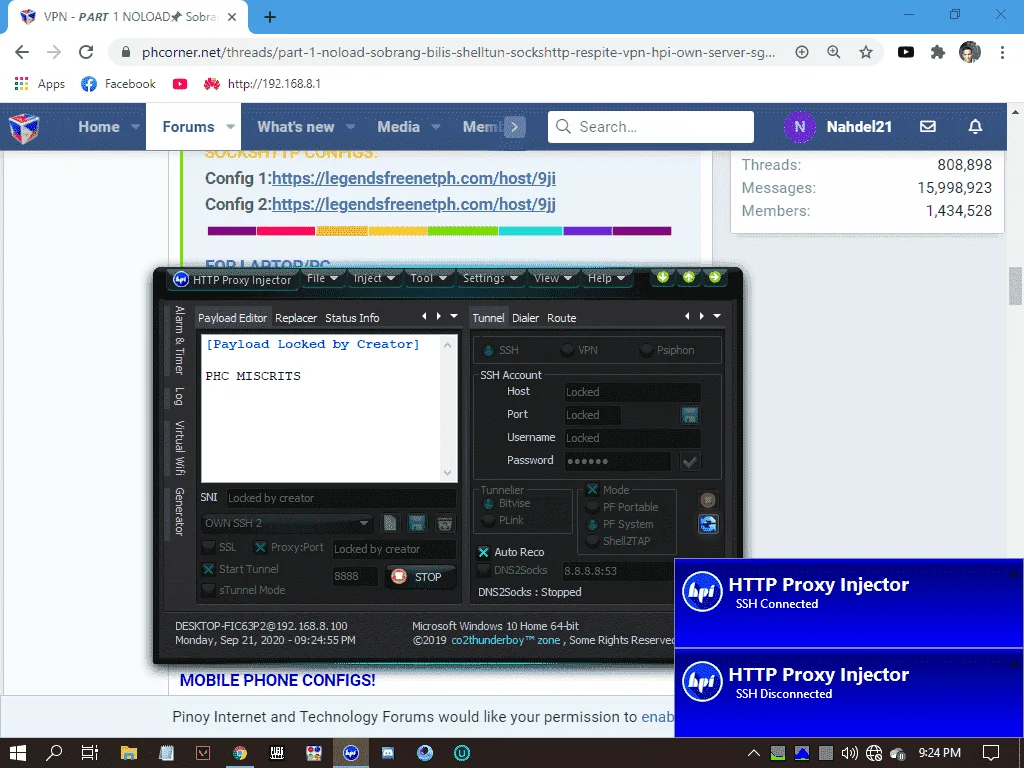Open the YouTube bookmark icon in bookmarks bar
Image resolution: width=1024 pixels, height=768 pixels.
tap(180, 84)
